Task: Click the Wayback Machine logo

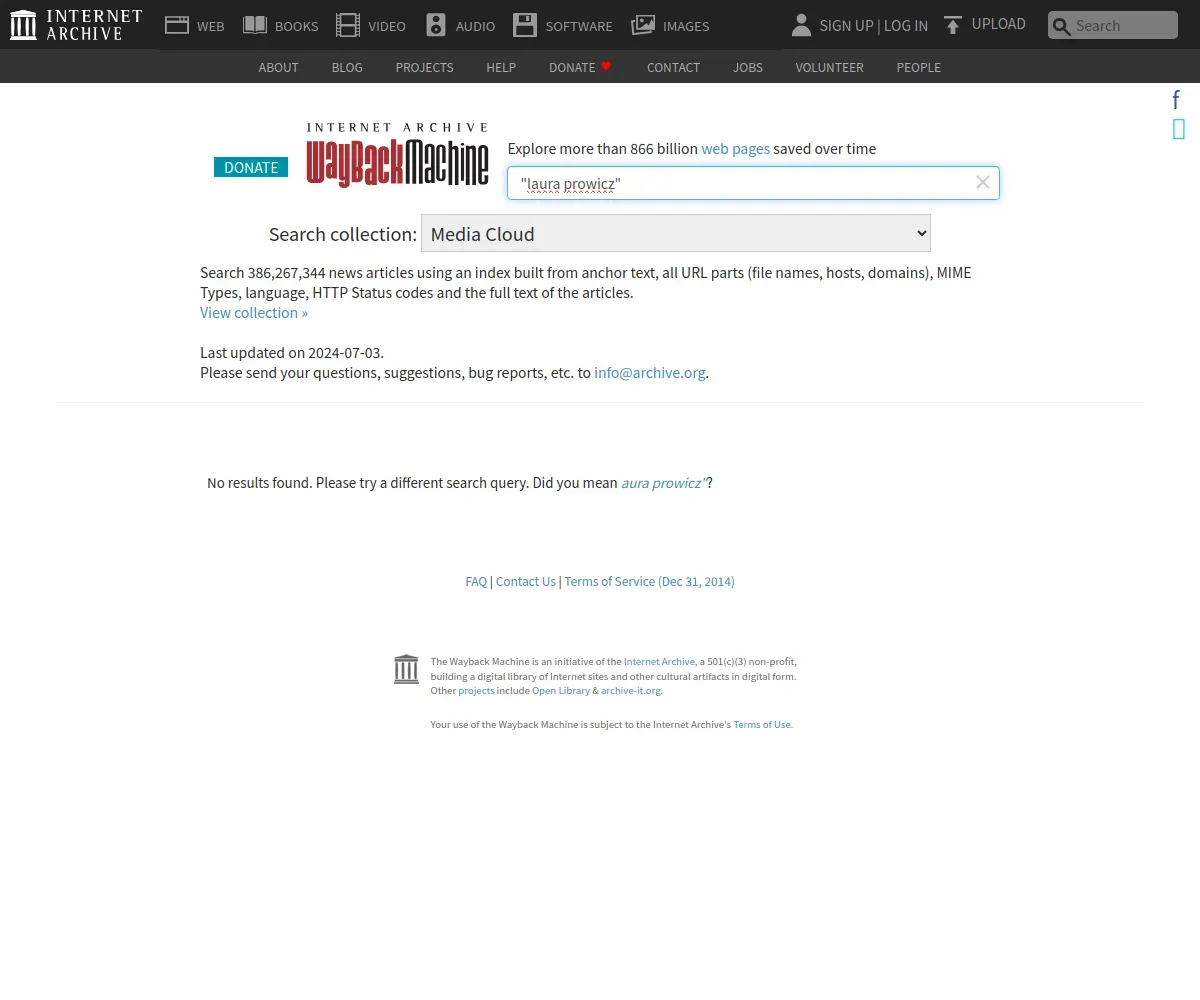Action: pyautogui.click(x=398, y=156)
